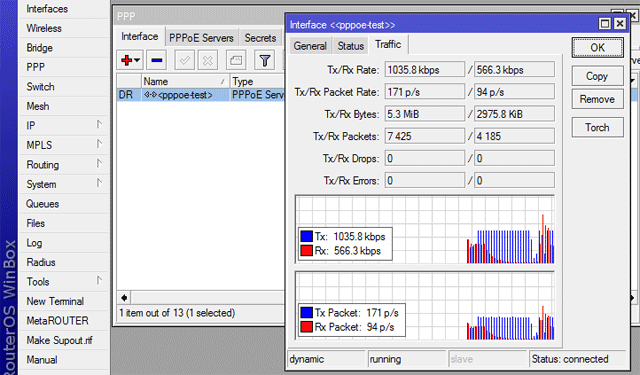Expand the MPLS submenu arrow
640x375 pixels.
coord(99,144)
